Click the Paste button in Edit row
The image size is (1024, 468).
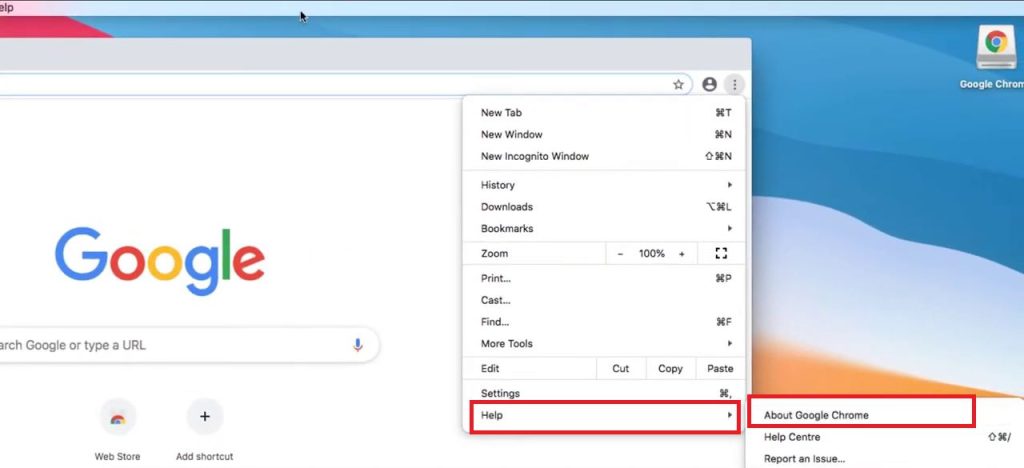[720, 368]
